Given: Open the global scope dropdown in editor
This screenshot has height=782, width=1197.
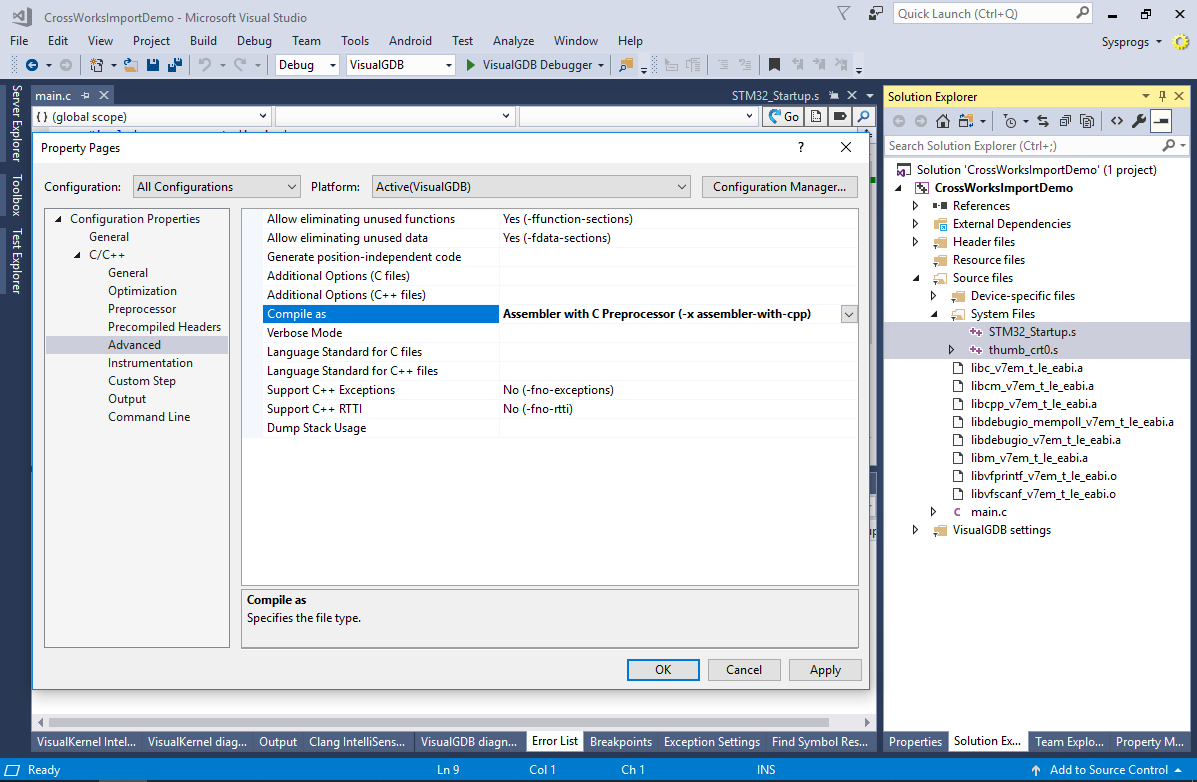Looking at the screenshot, I should coord(151,116).
